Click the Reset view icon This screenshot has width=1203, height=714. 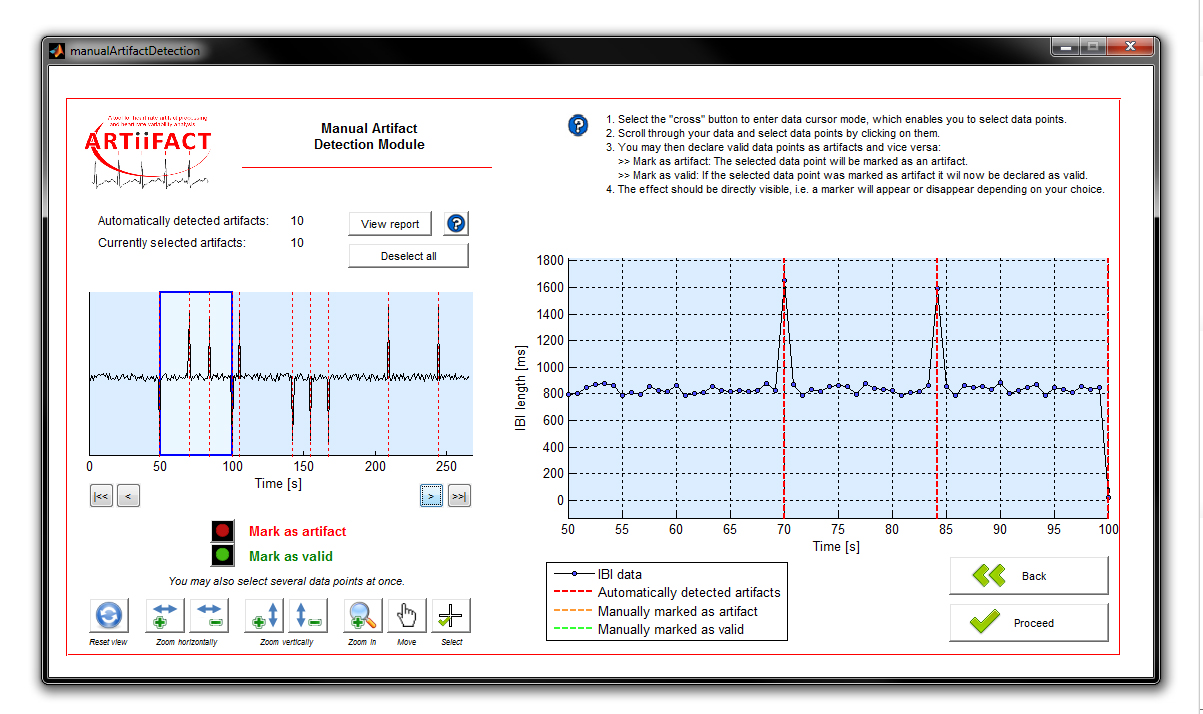tap(109, 616)
